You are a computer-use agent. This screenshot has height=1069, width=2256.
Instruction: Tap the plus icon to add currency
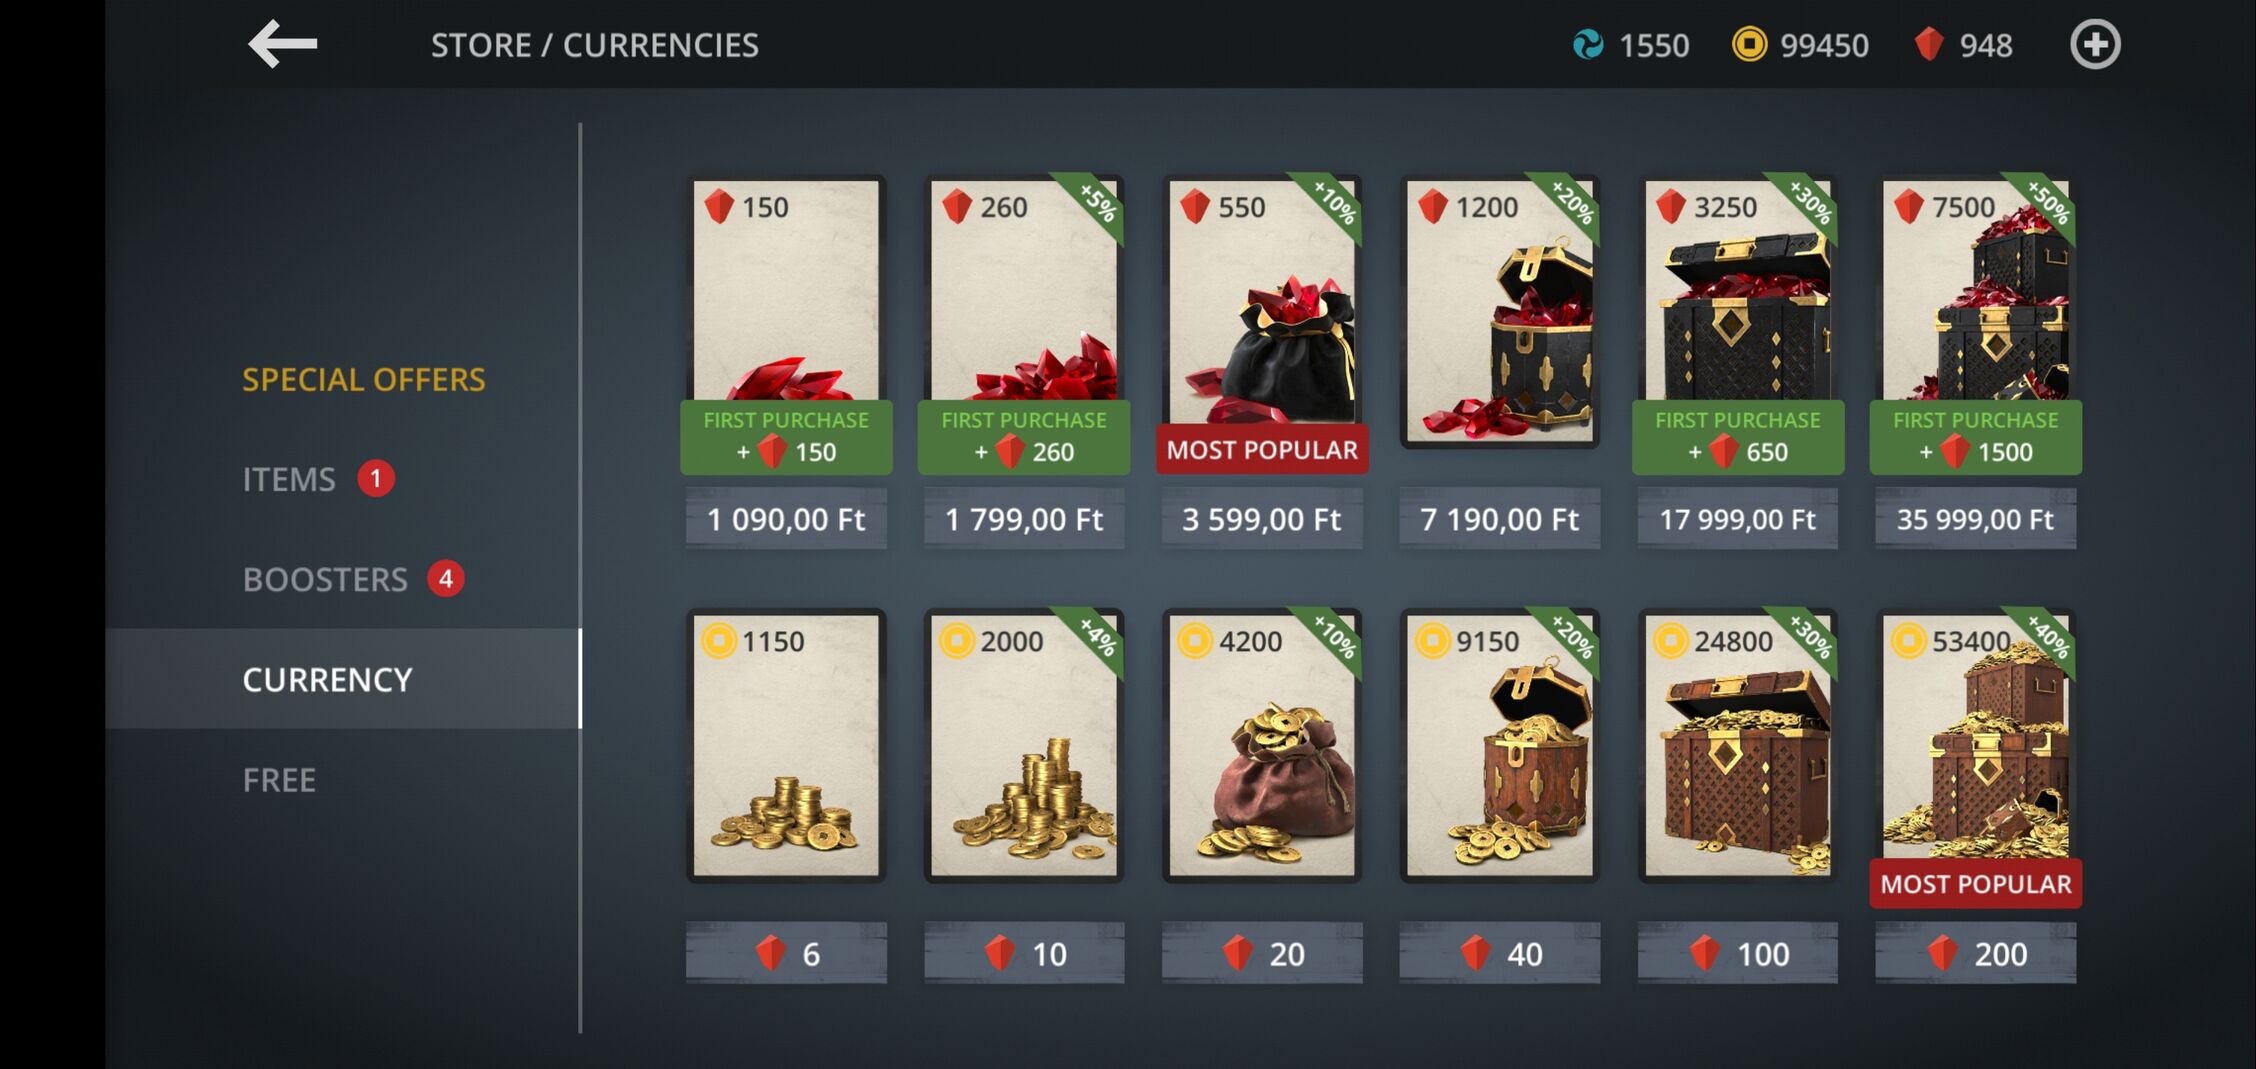pos(2095,45)
